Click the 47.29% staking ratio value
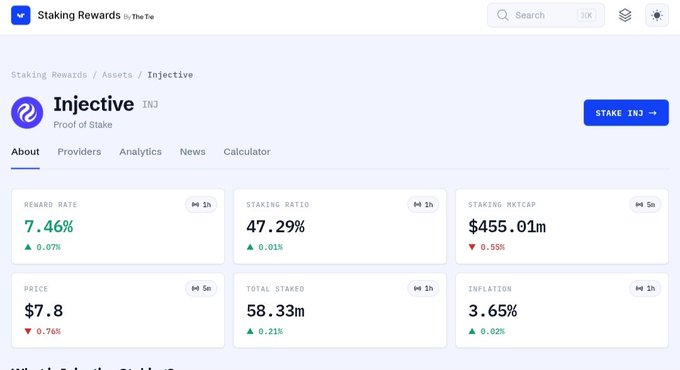Viewport: 680px width, 370px height. pyautogui.click(x=275, y=226)
